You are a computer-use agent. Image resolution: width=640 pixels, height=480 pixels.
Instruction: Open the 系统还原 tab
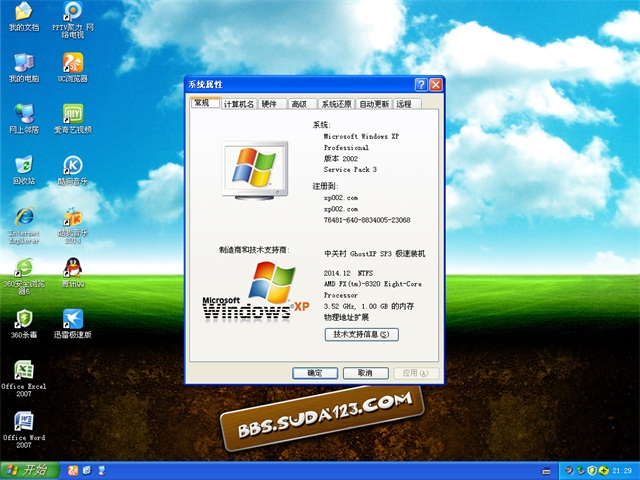pos(336,104)
